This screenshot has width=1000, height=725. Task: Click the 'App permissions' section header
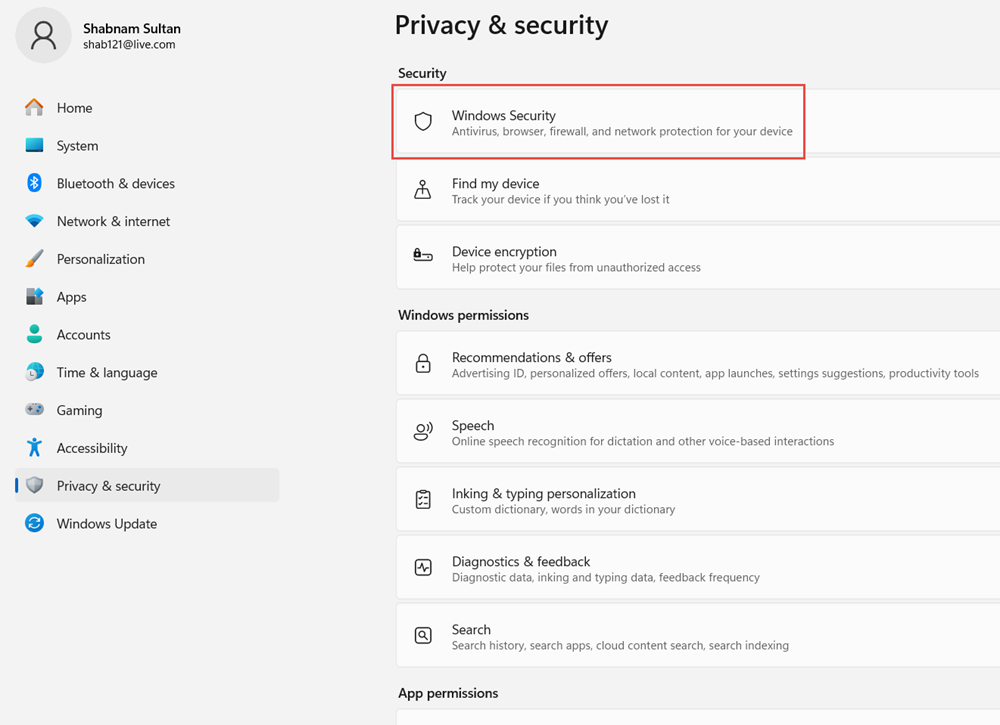(x=448, y=693)
